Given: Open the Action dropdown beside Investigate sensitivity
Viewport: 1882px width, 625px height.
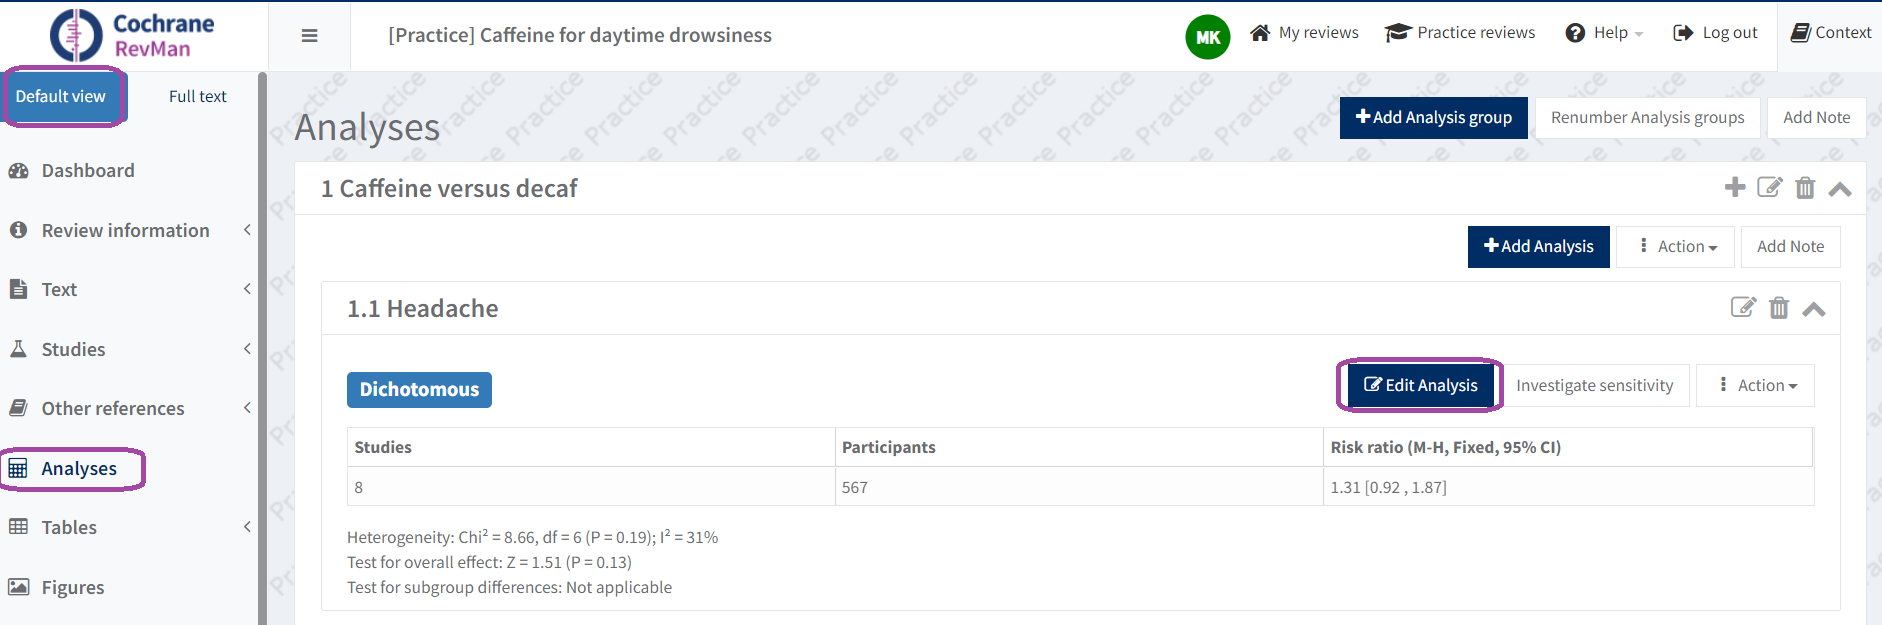Looking at the screenshot, I should (1755, 386).
